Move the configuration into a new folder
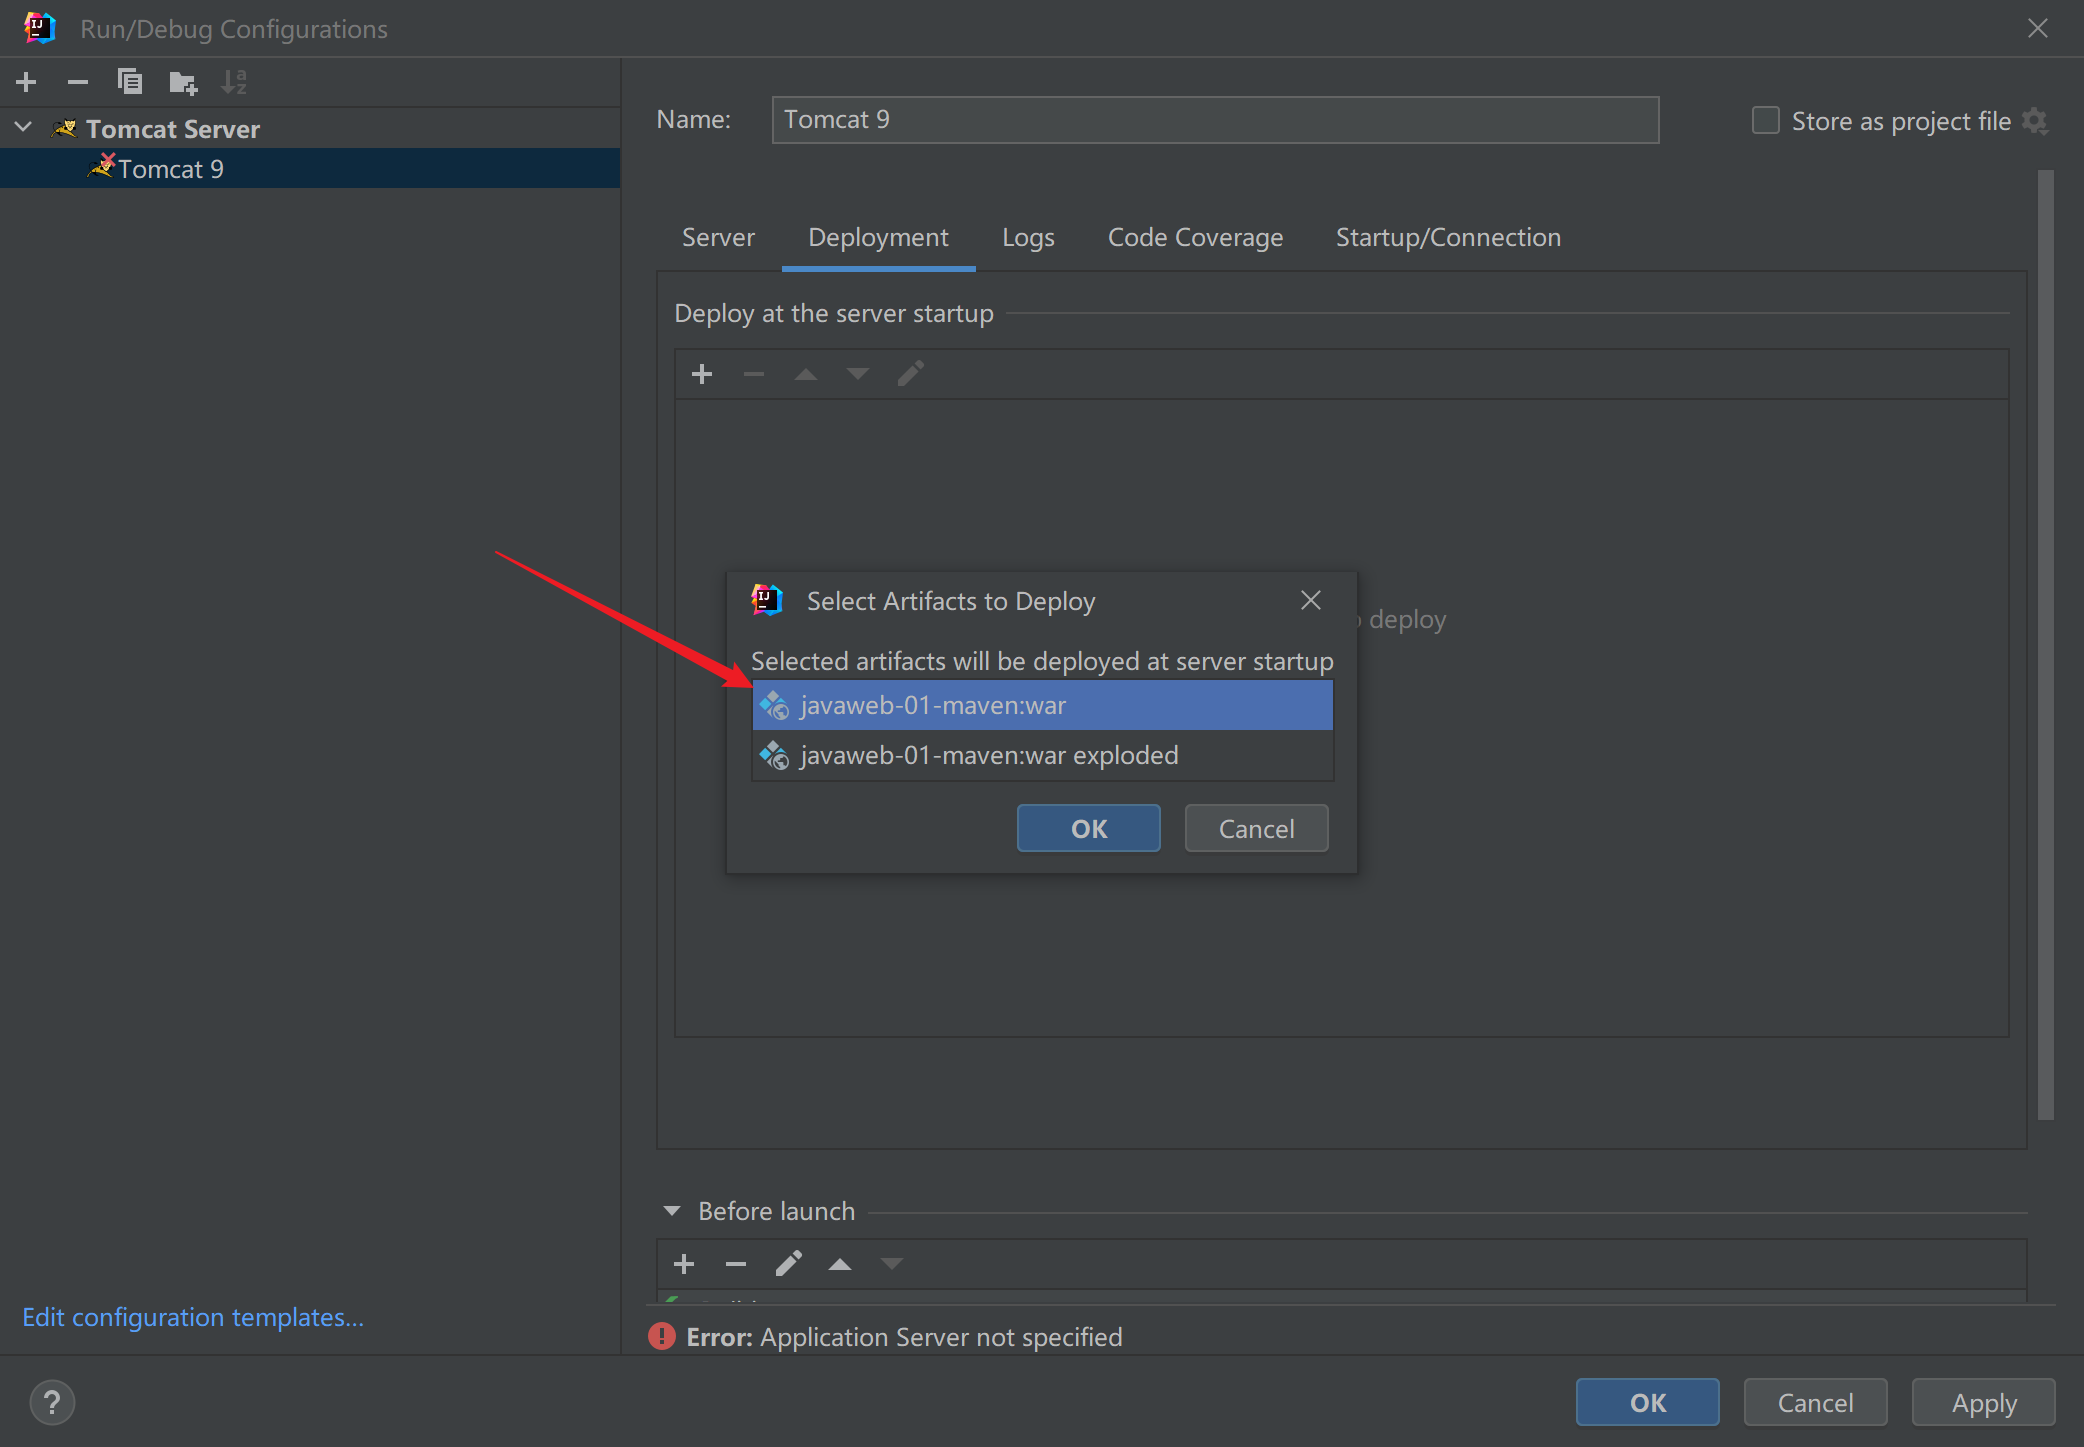 pyautogui.click(x=183, y=82)
